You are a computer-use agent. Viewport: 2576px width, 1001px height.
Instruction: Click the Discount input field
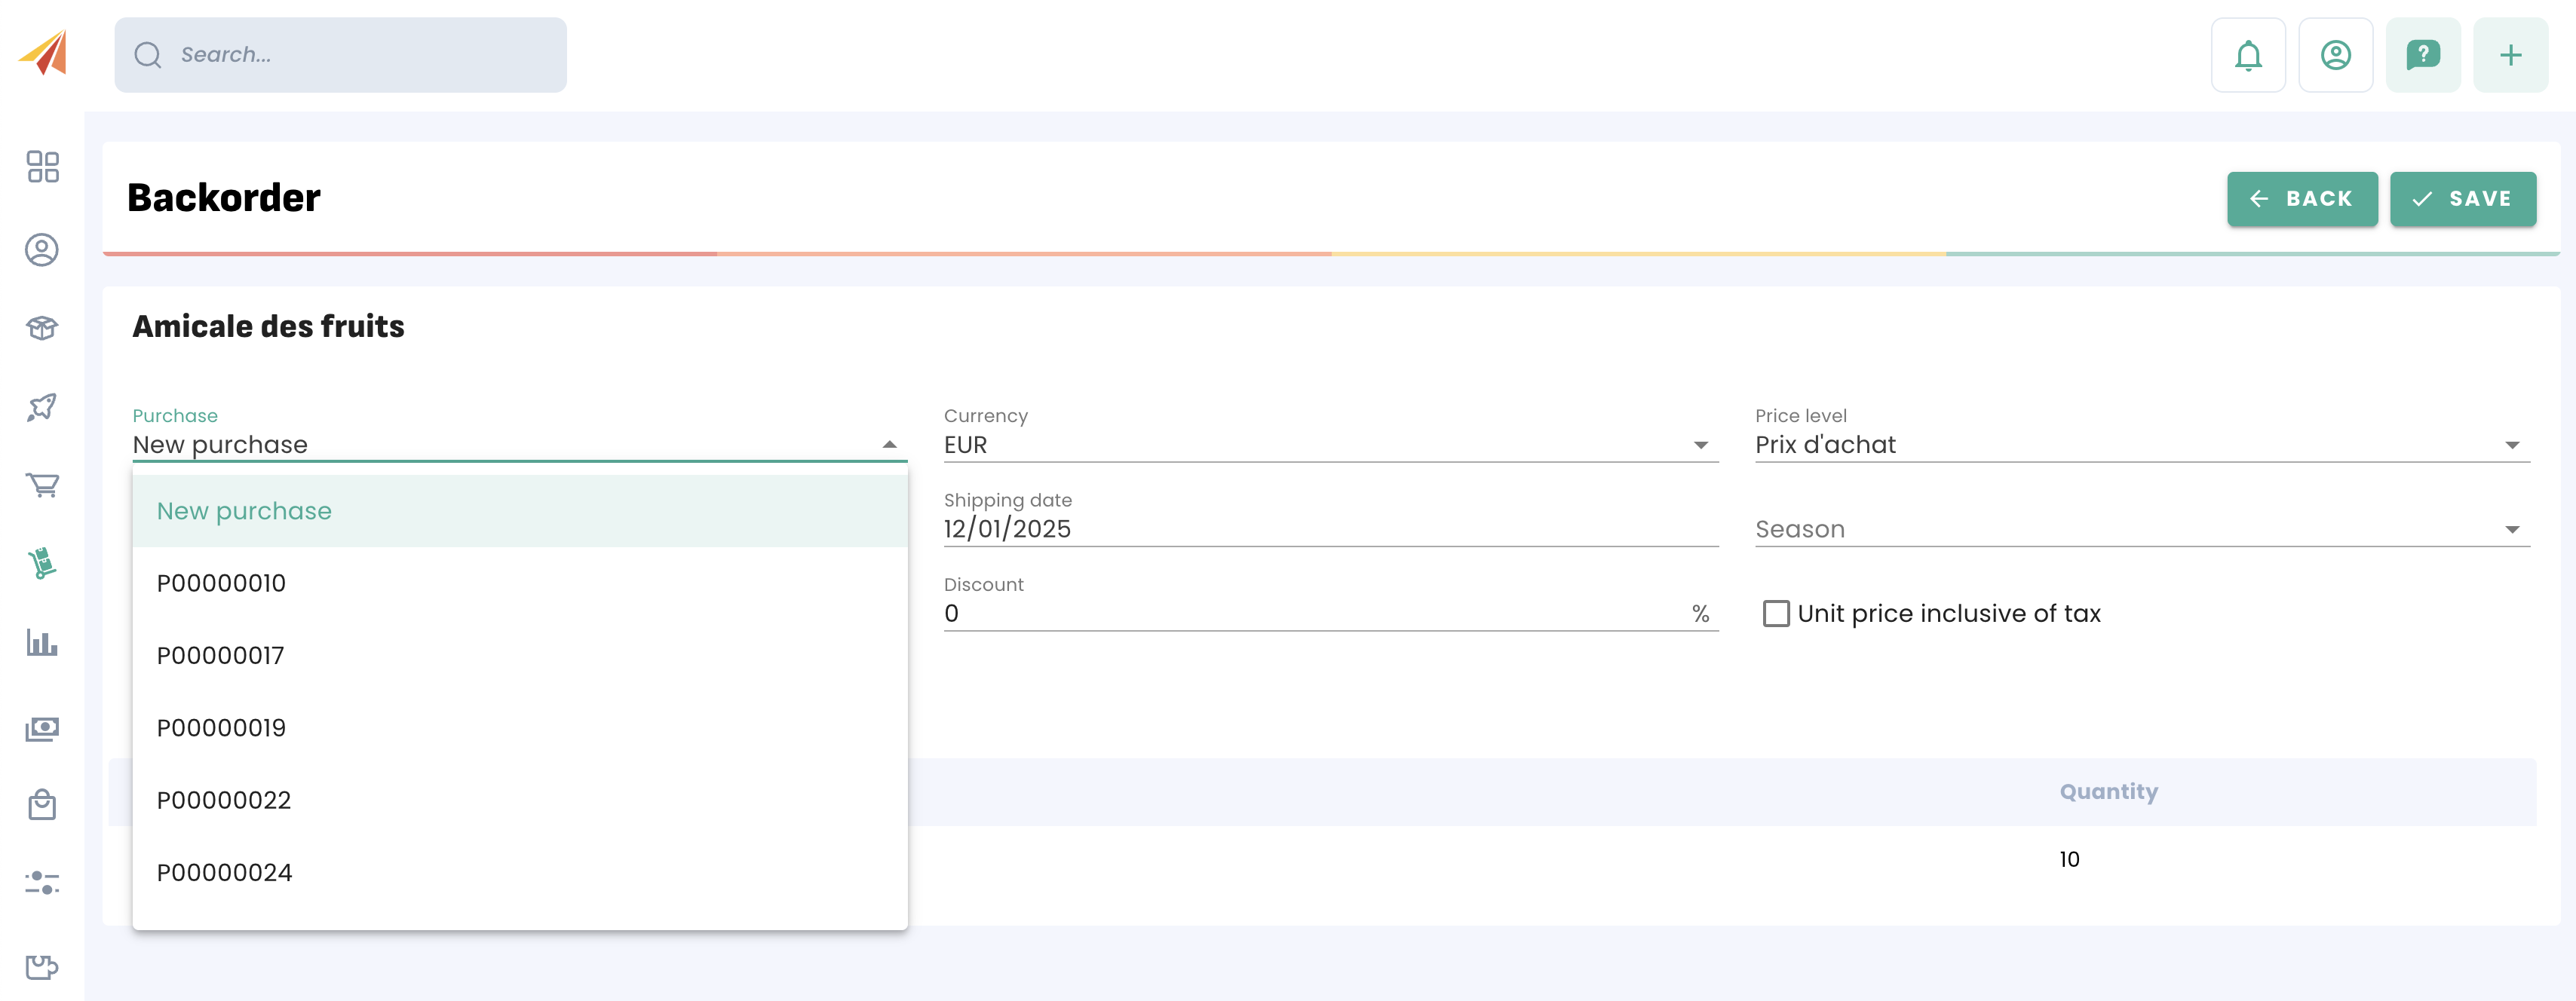coord(1310,613)
